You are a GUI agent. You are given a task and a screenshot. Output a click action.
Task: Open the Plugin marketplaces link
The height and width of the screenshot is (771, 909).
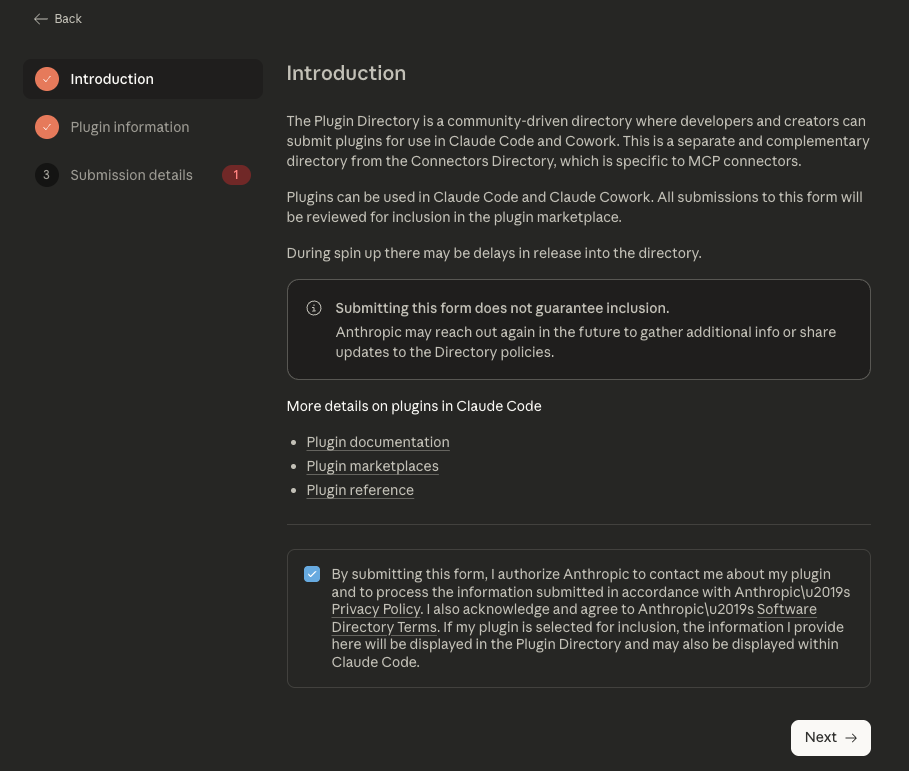point(372,466)
